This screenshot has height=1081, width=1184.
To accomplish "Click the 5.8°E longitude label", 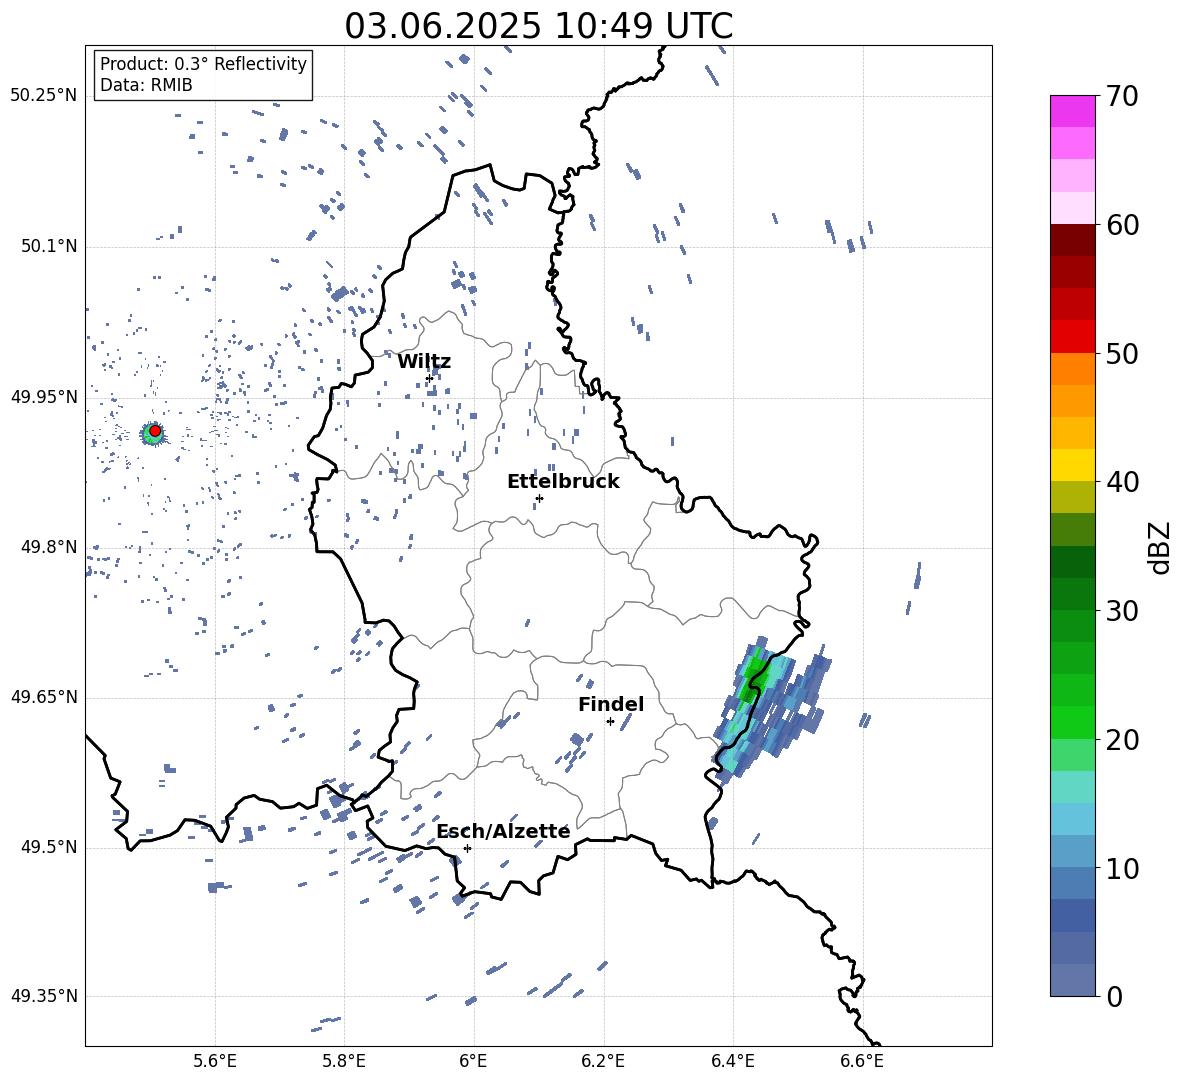I will tap(344, 1061).
